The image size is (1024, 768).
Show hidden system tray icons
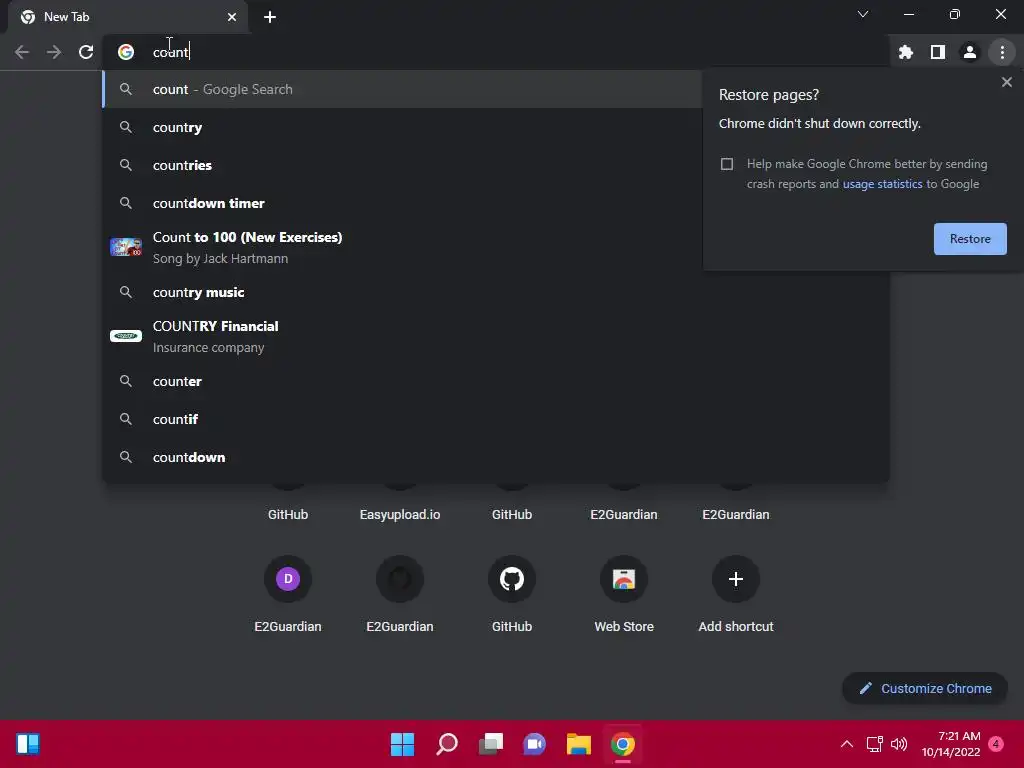point(846,744)
